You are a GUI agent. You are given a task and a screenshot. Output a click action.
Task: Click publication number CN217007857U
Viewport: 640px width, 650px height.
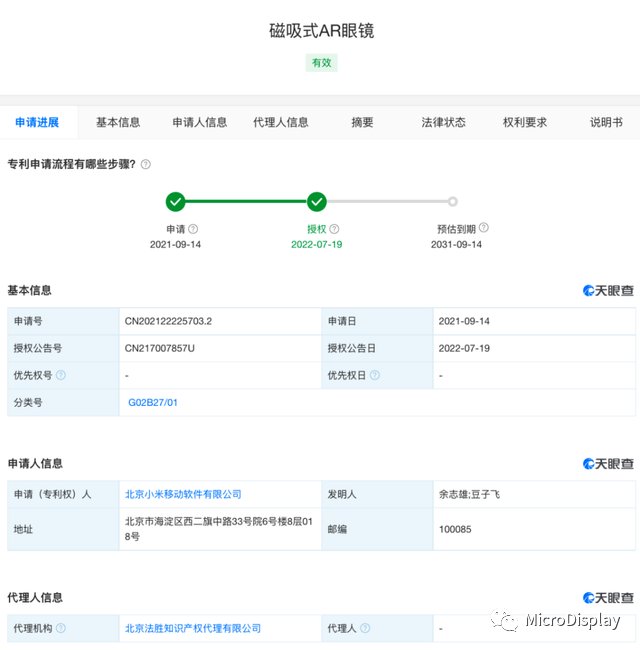coord(160,348)
